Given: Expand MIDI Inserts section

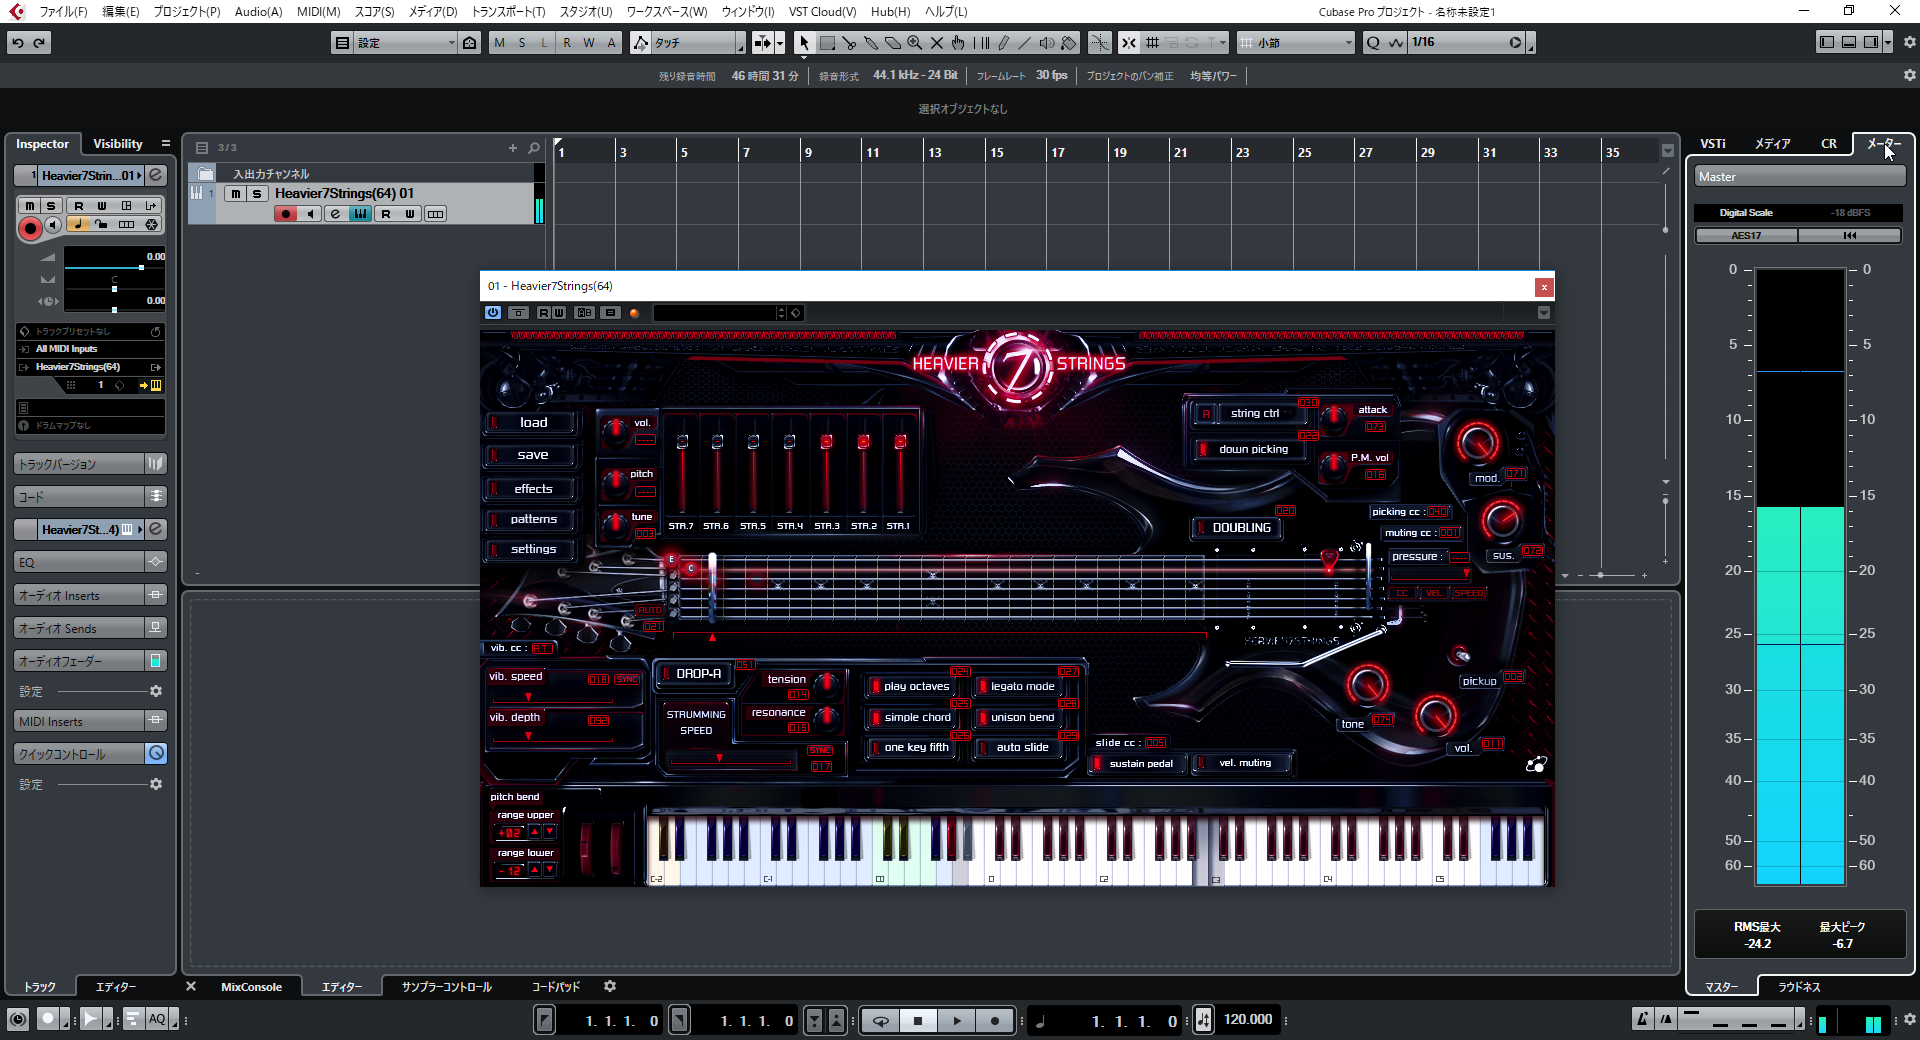Looking at the screenshot, I should pyautogui.click(x=80, y=721).
